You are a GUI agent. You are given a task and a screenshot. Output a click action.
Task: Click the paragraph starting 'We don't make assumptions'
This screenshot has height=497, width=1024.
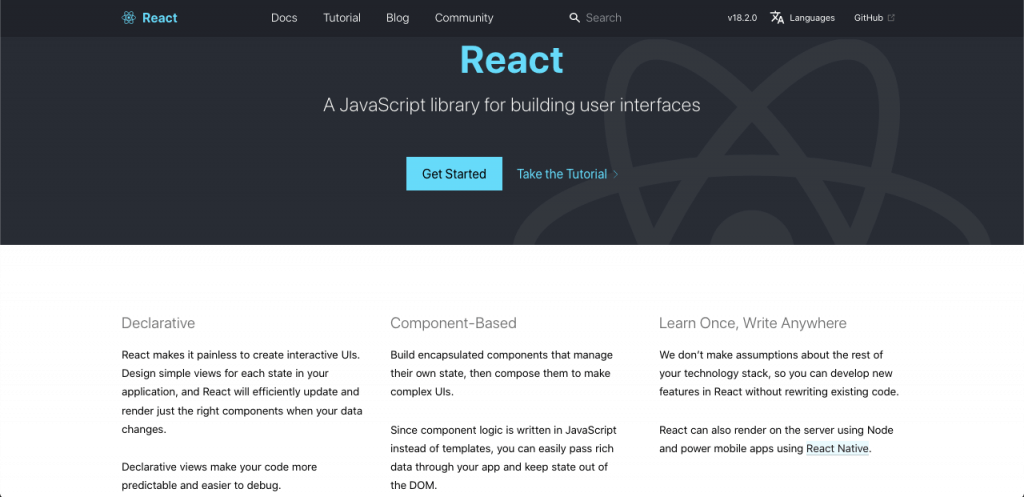[x=779, y=374]
